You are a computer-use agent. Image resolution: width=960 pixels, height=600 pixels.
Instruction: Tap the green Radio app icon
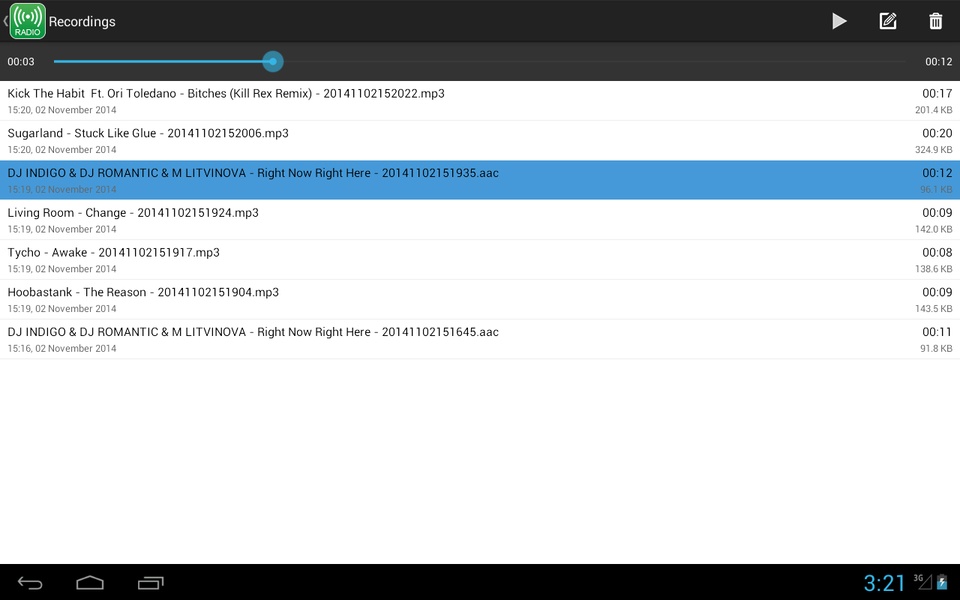tap(28, 21)
